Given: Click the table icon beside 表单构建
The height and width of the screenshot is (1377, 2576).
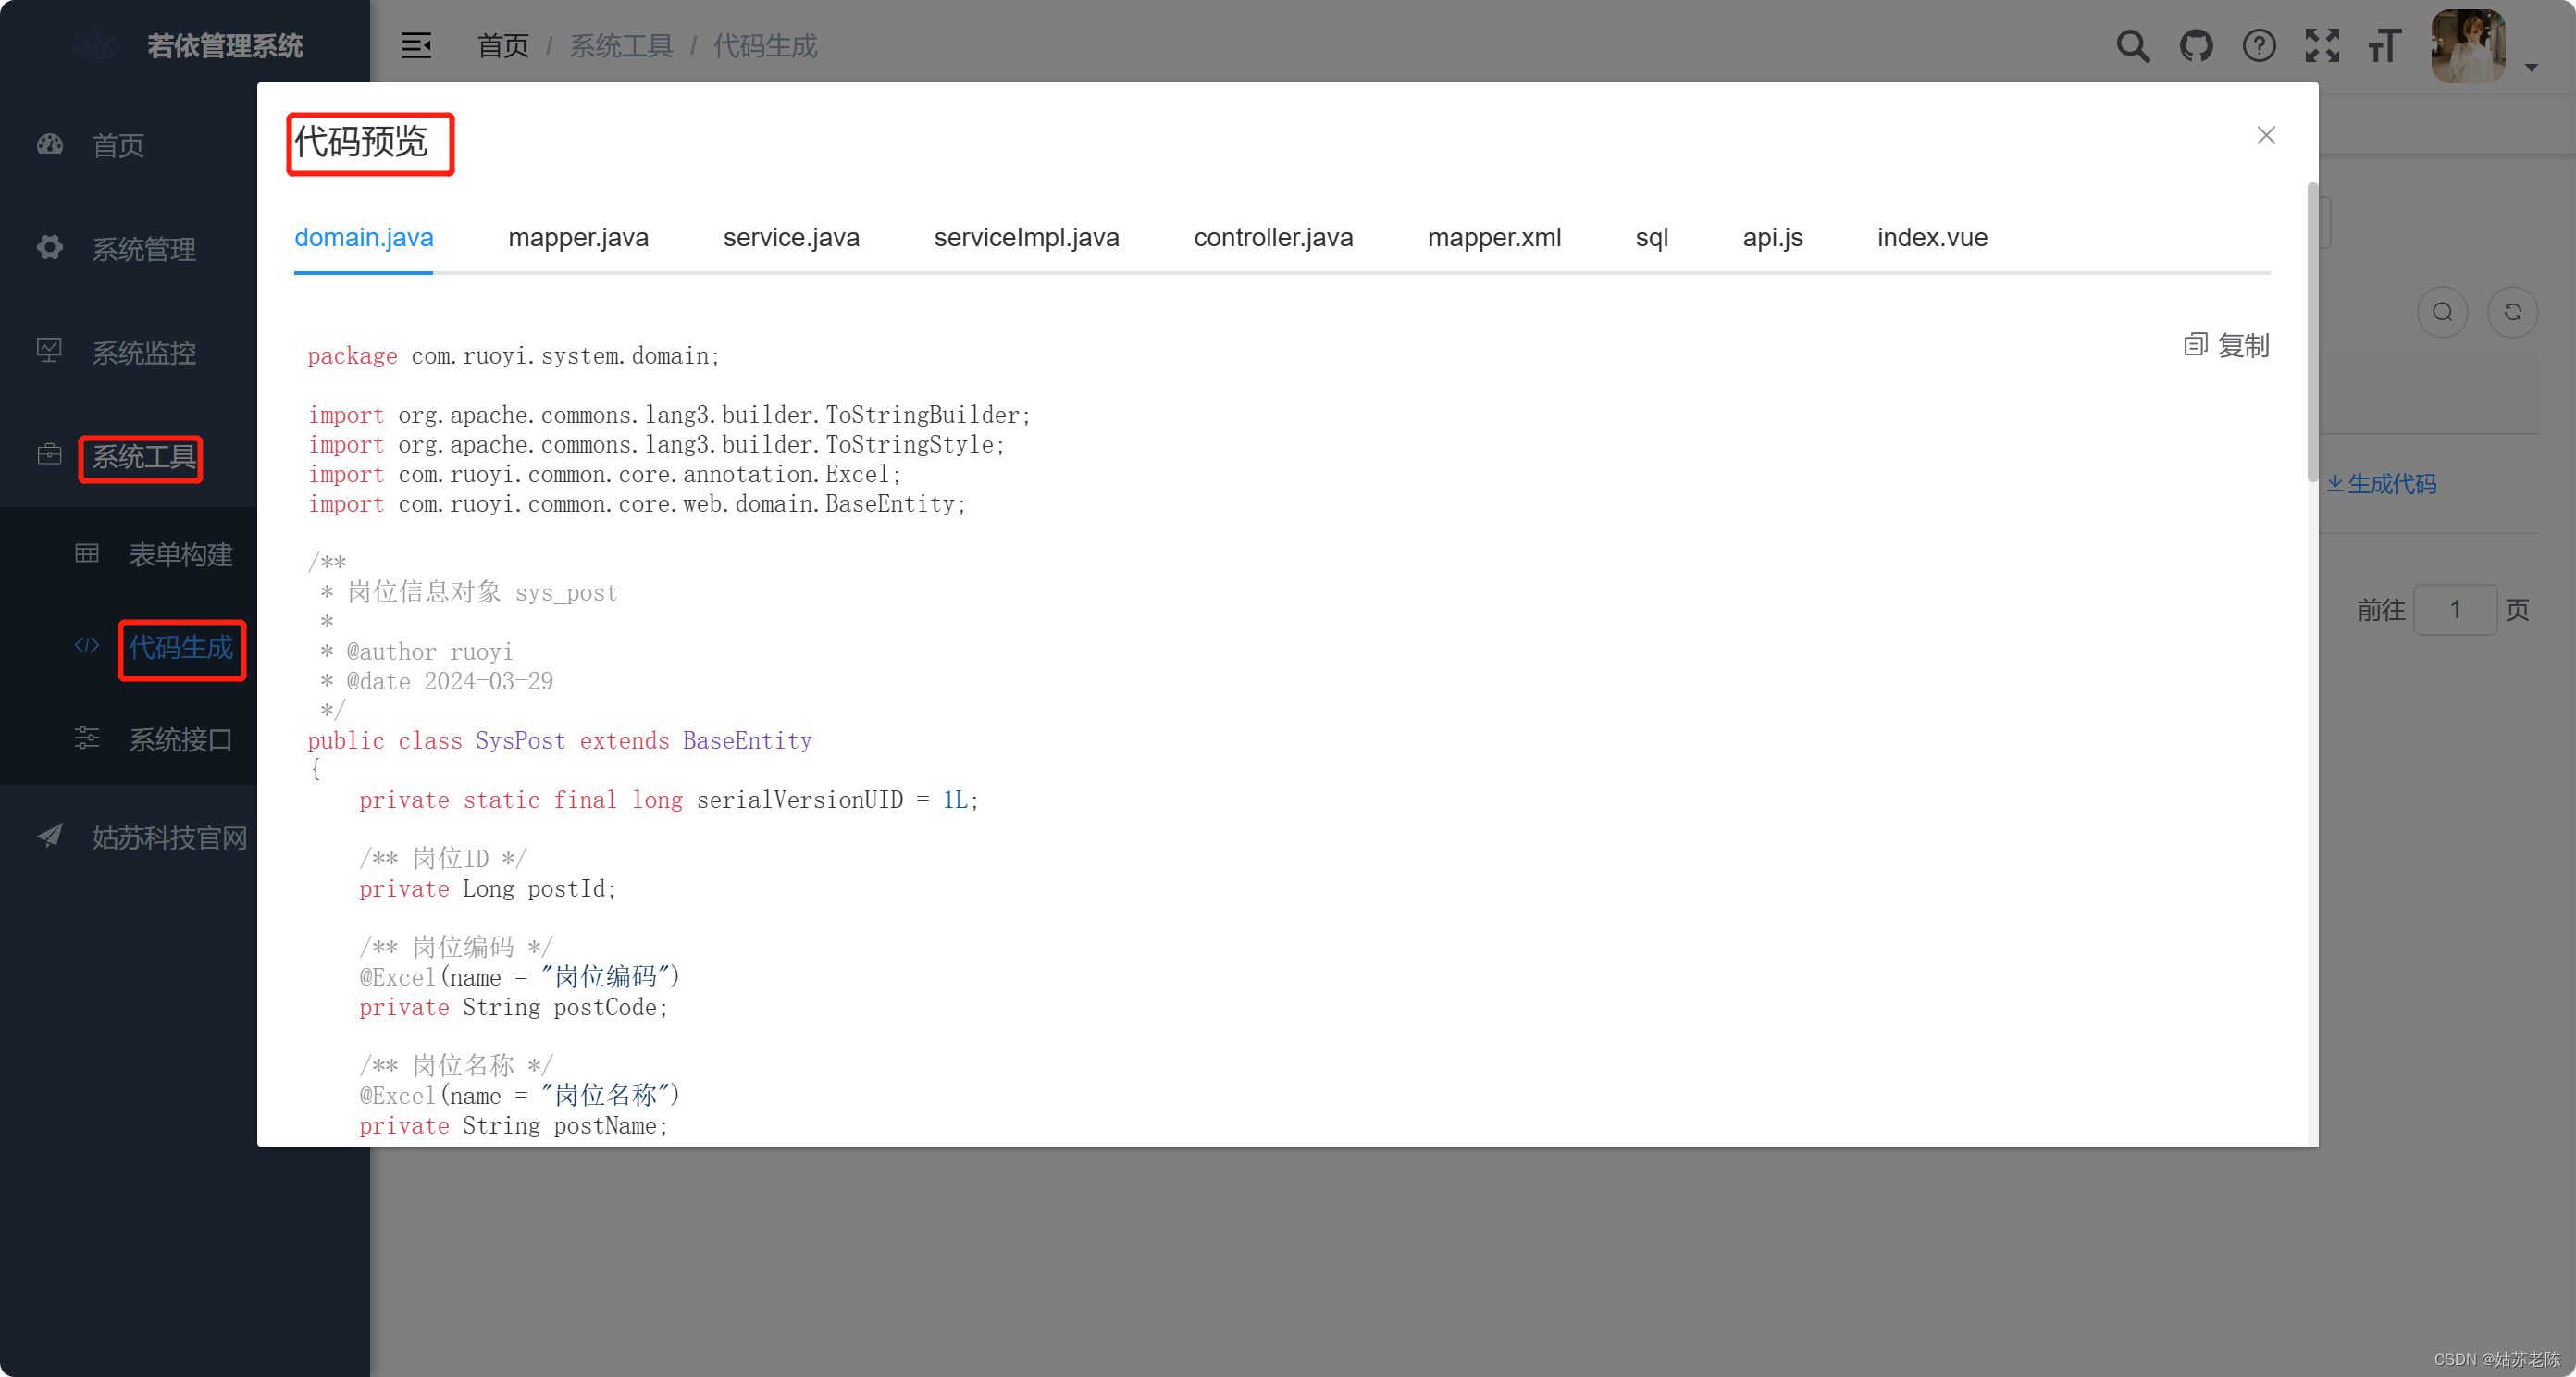Looking at the screenshot, I should point(87,553).
